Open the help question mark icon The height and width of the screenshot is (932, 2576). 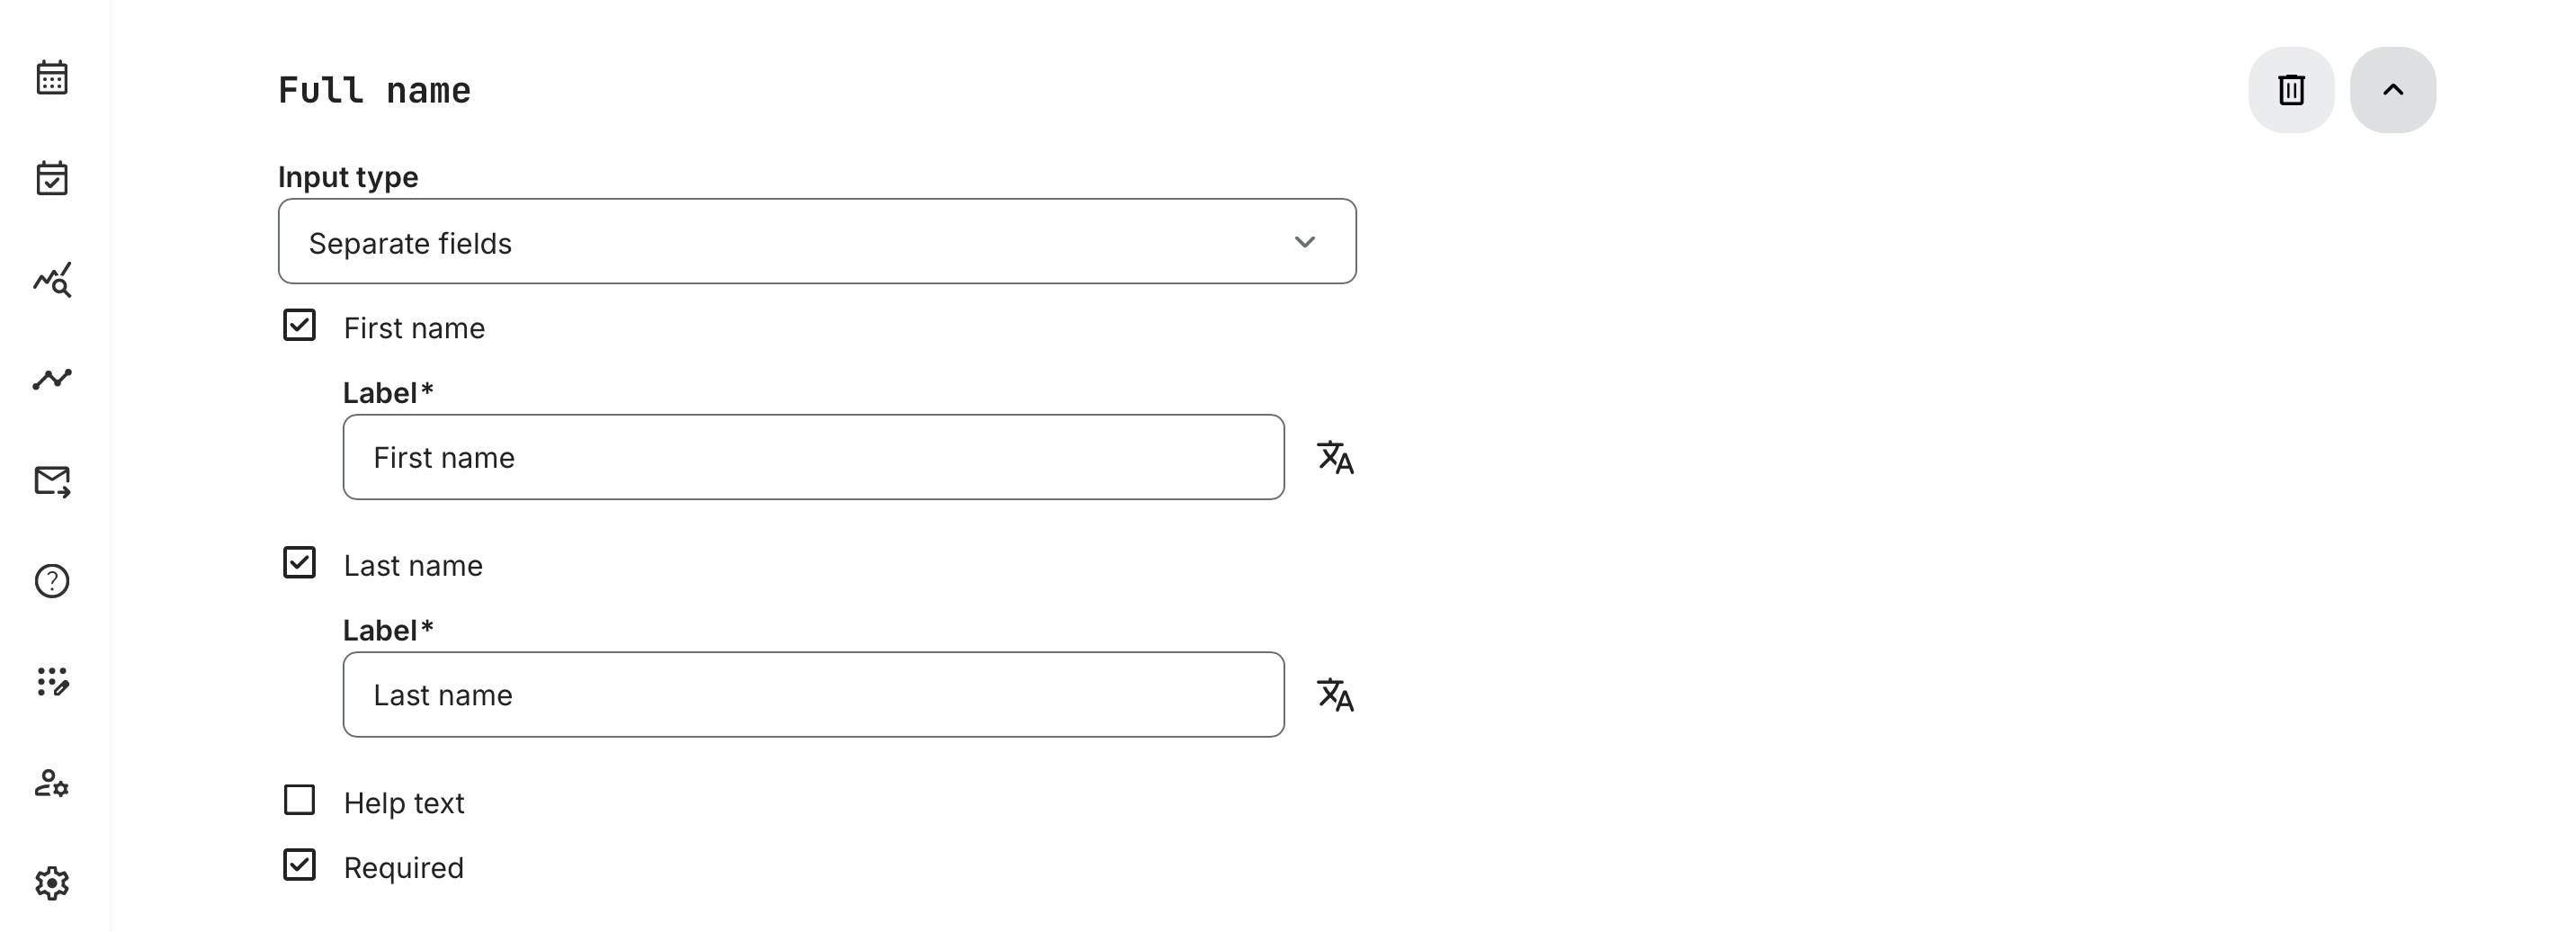point(52,581)
